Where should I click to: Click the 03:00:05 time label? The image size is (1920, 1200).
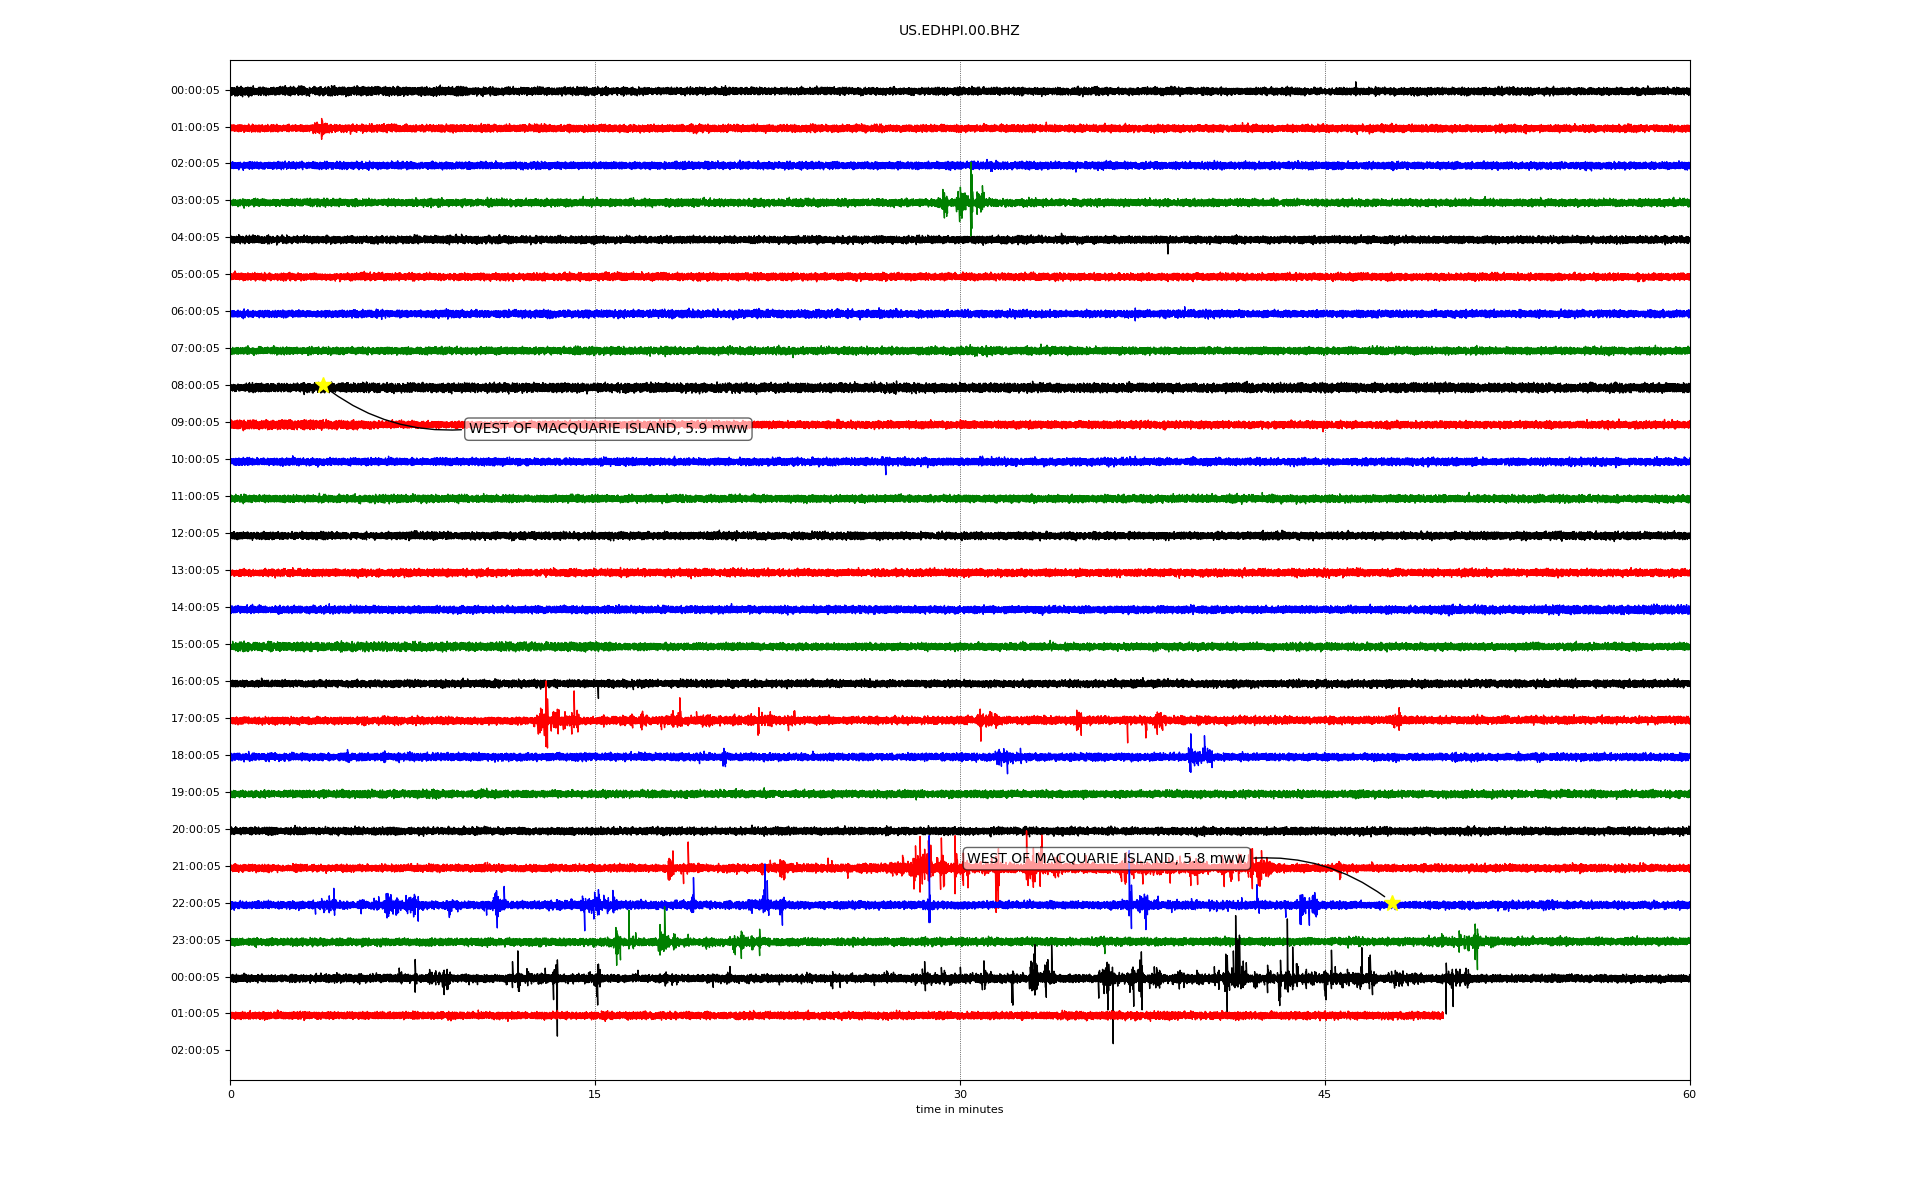[x=195, y=201]
